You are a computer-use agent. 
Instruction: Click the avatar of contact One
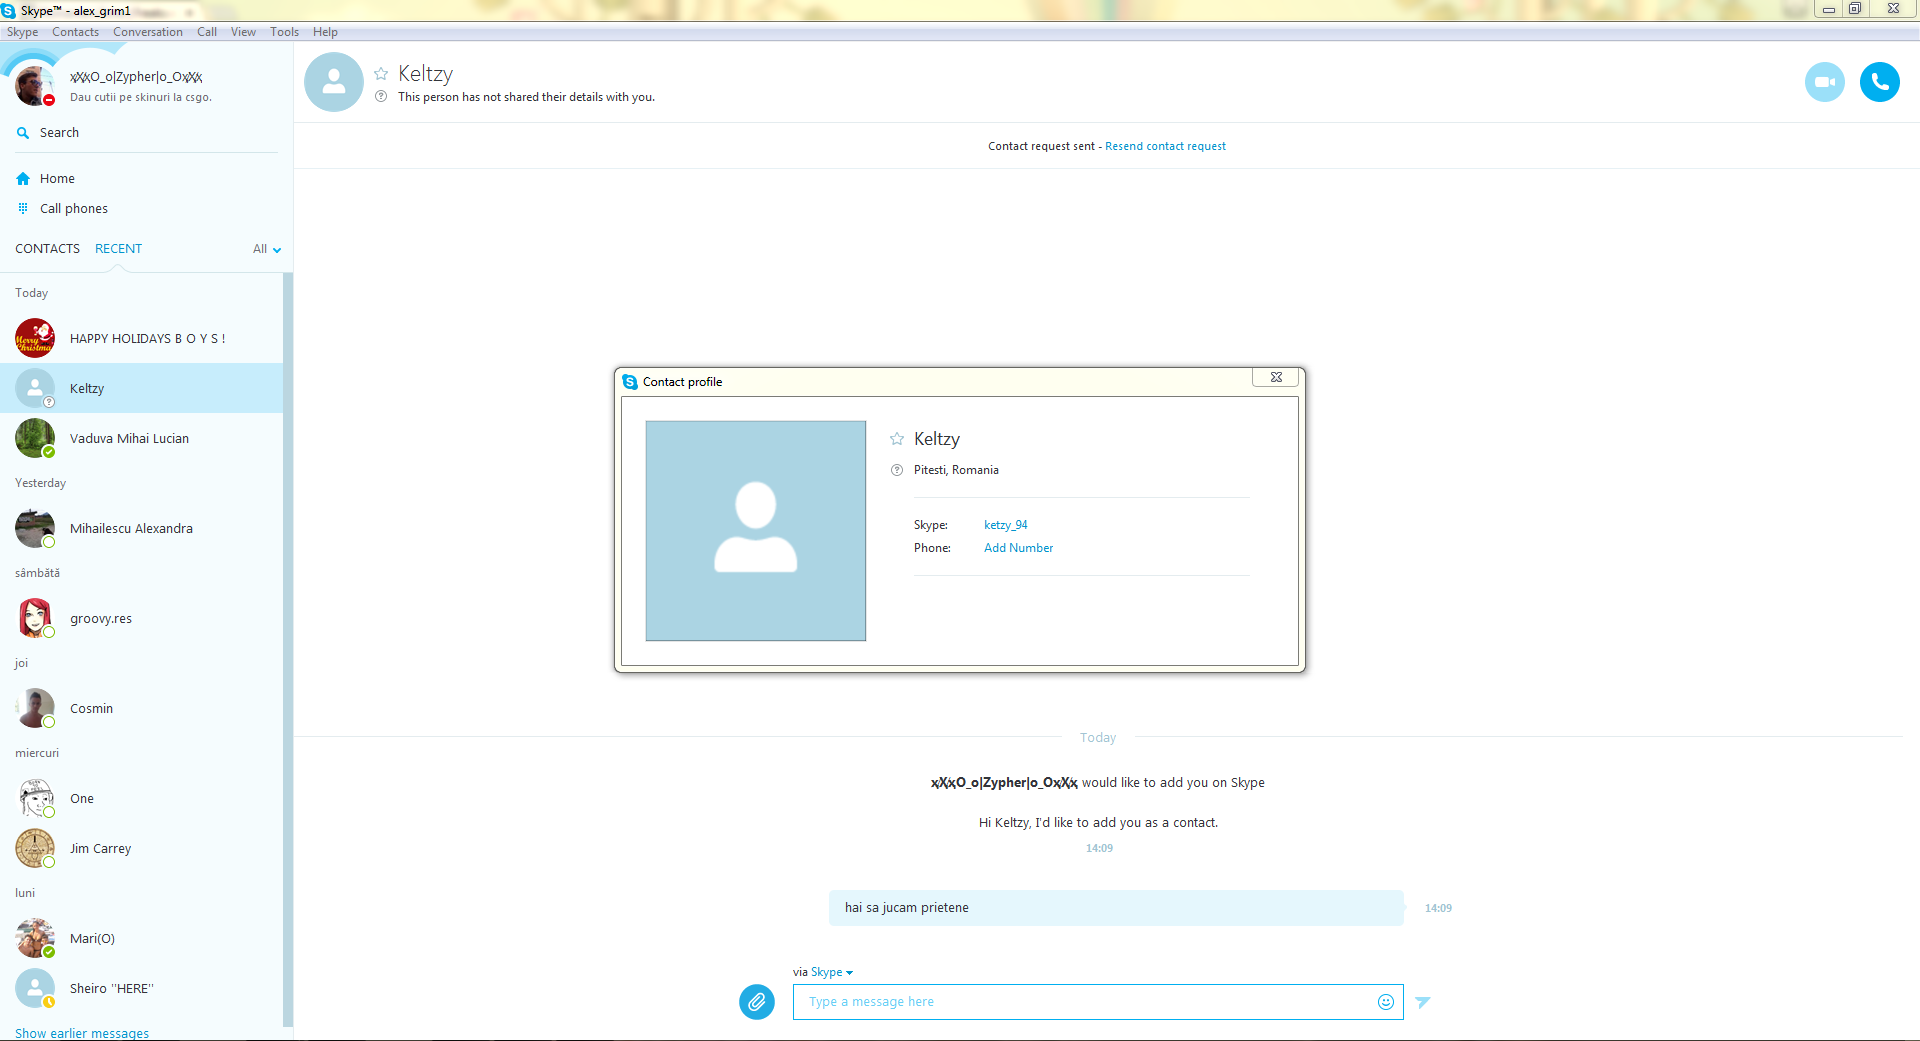pos(35,798)
